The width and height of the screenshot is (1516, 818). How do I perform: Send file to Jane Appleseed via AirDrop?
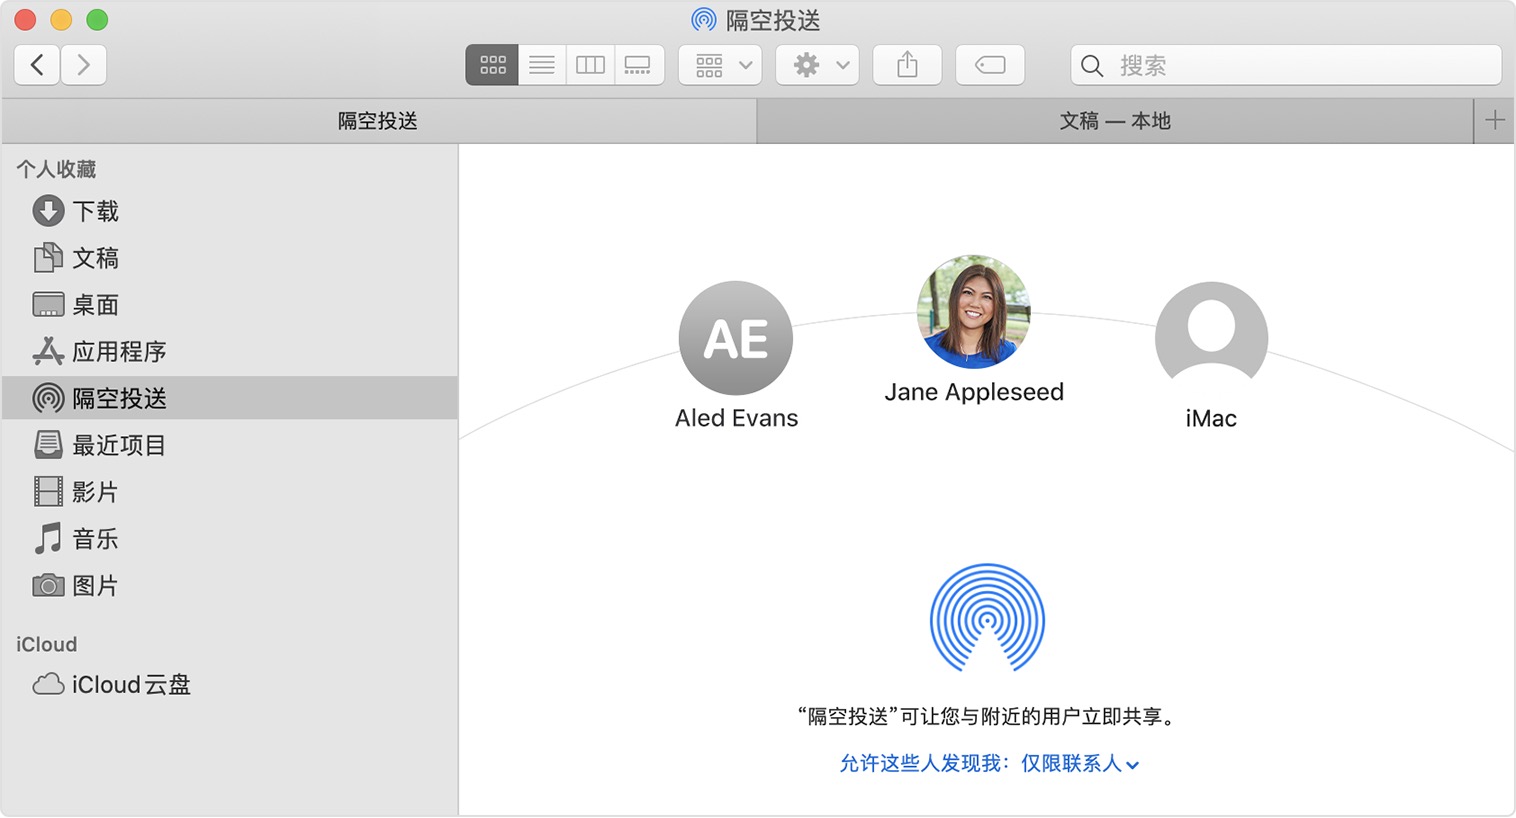coord(973,311)
